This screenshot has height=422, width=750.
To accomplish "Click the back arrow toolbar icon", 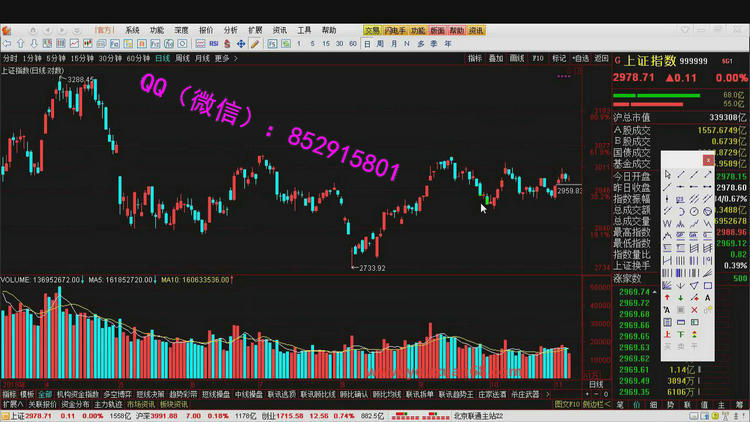I will 7,44.
